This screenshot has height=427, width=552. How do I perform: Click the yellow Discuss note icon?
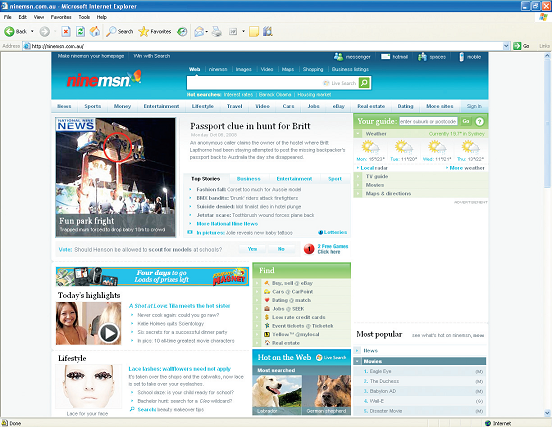pos(254,32)
